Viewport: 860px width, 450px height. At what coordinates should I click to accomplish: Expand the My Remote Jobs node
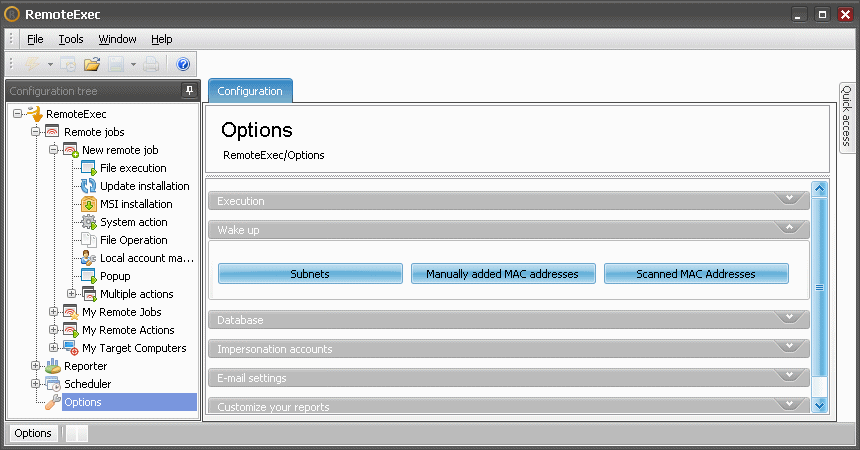coord(54,312)
